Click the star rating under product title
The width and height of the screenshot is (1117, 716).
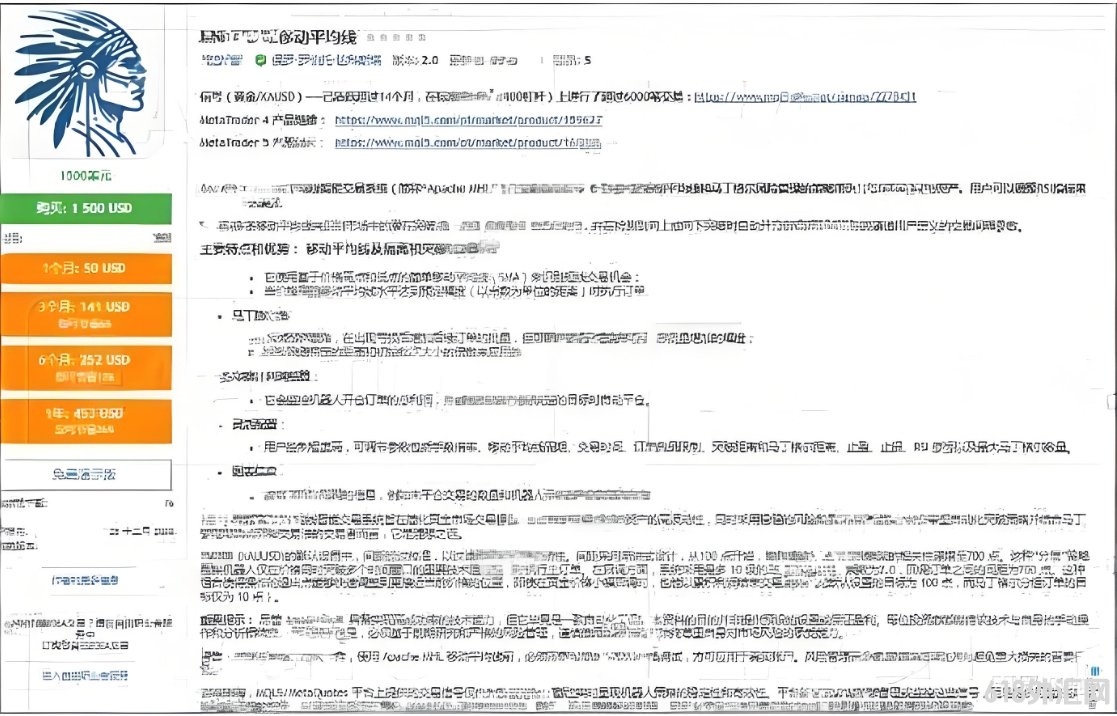[398, 36]
